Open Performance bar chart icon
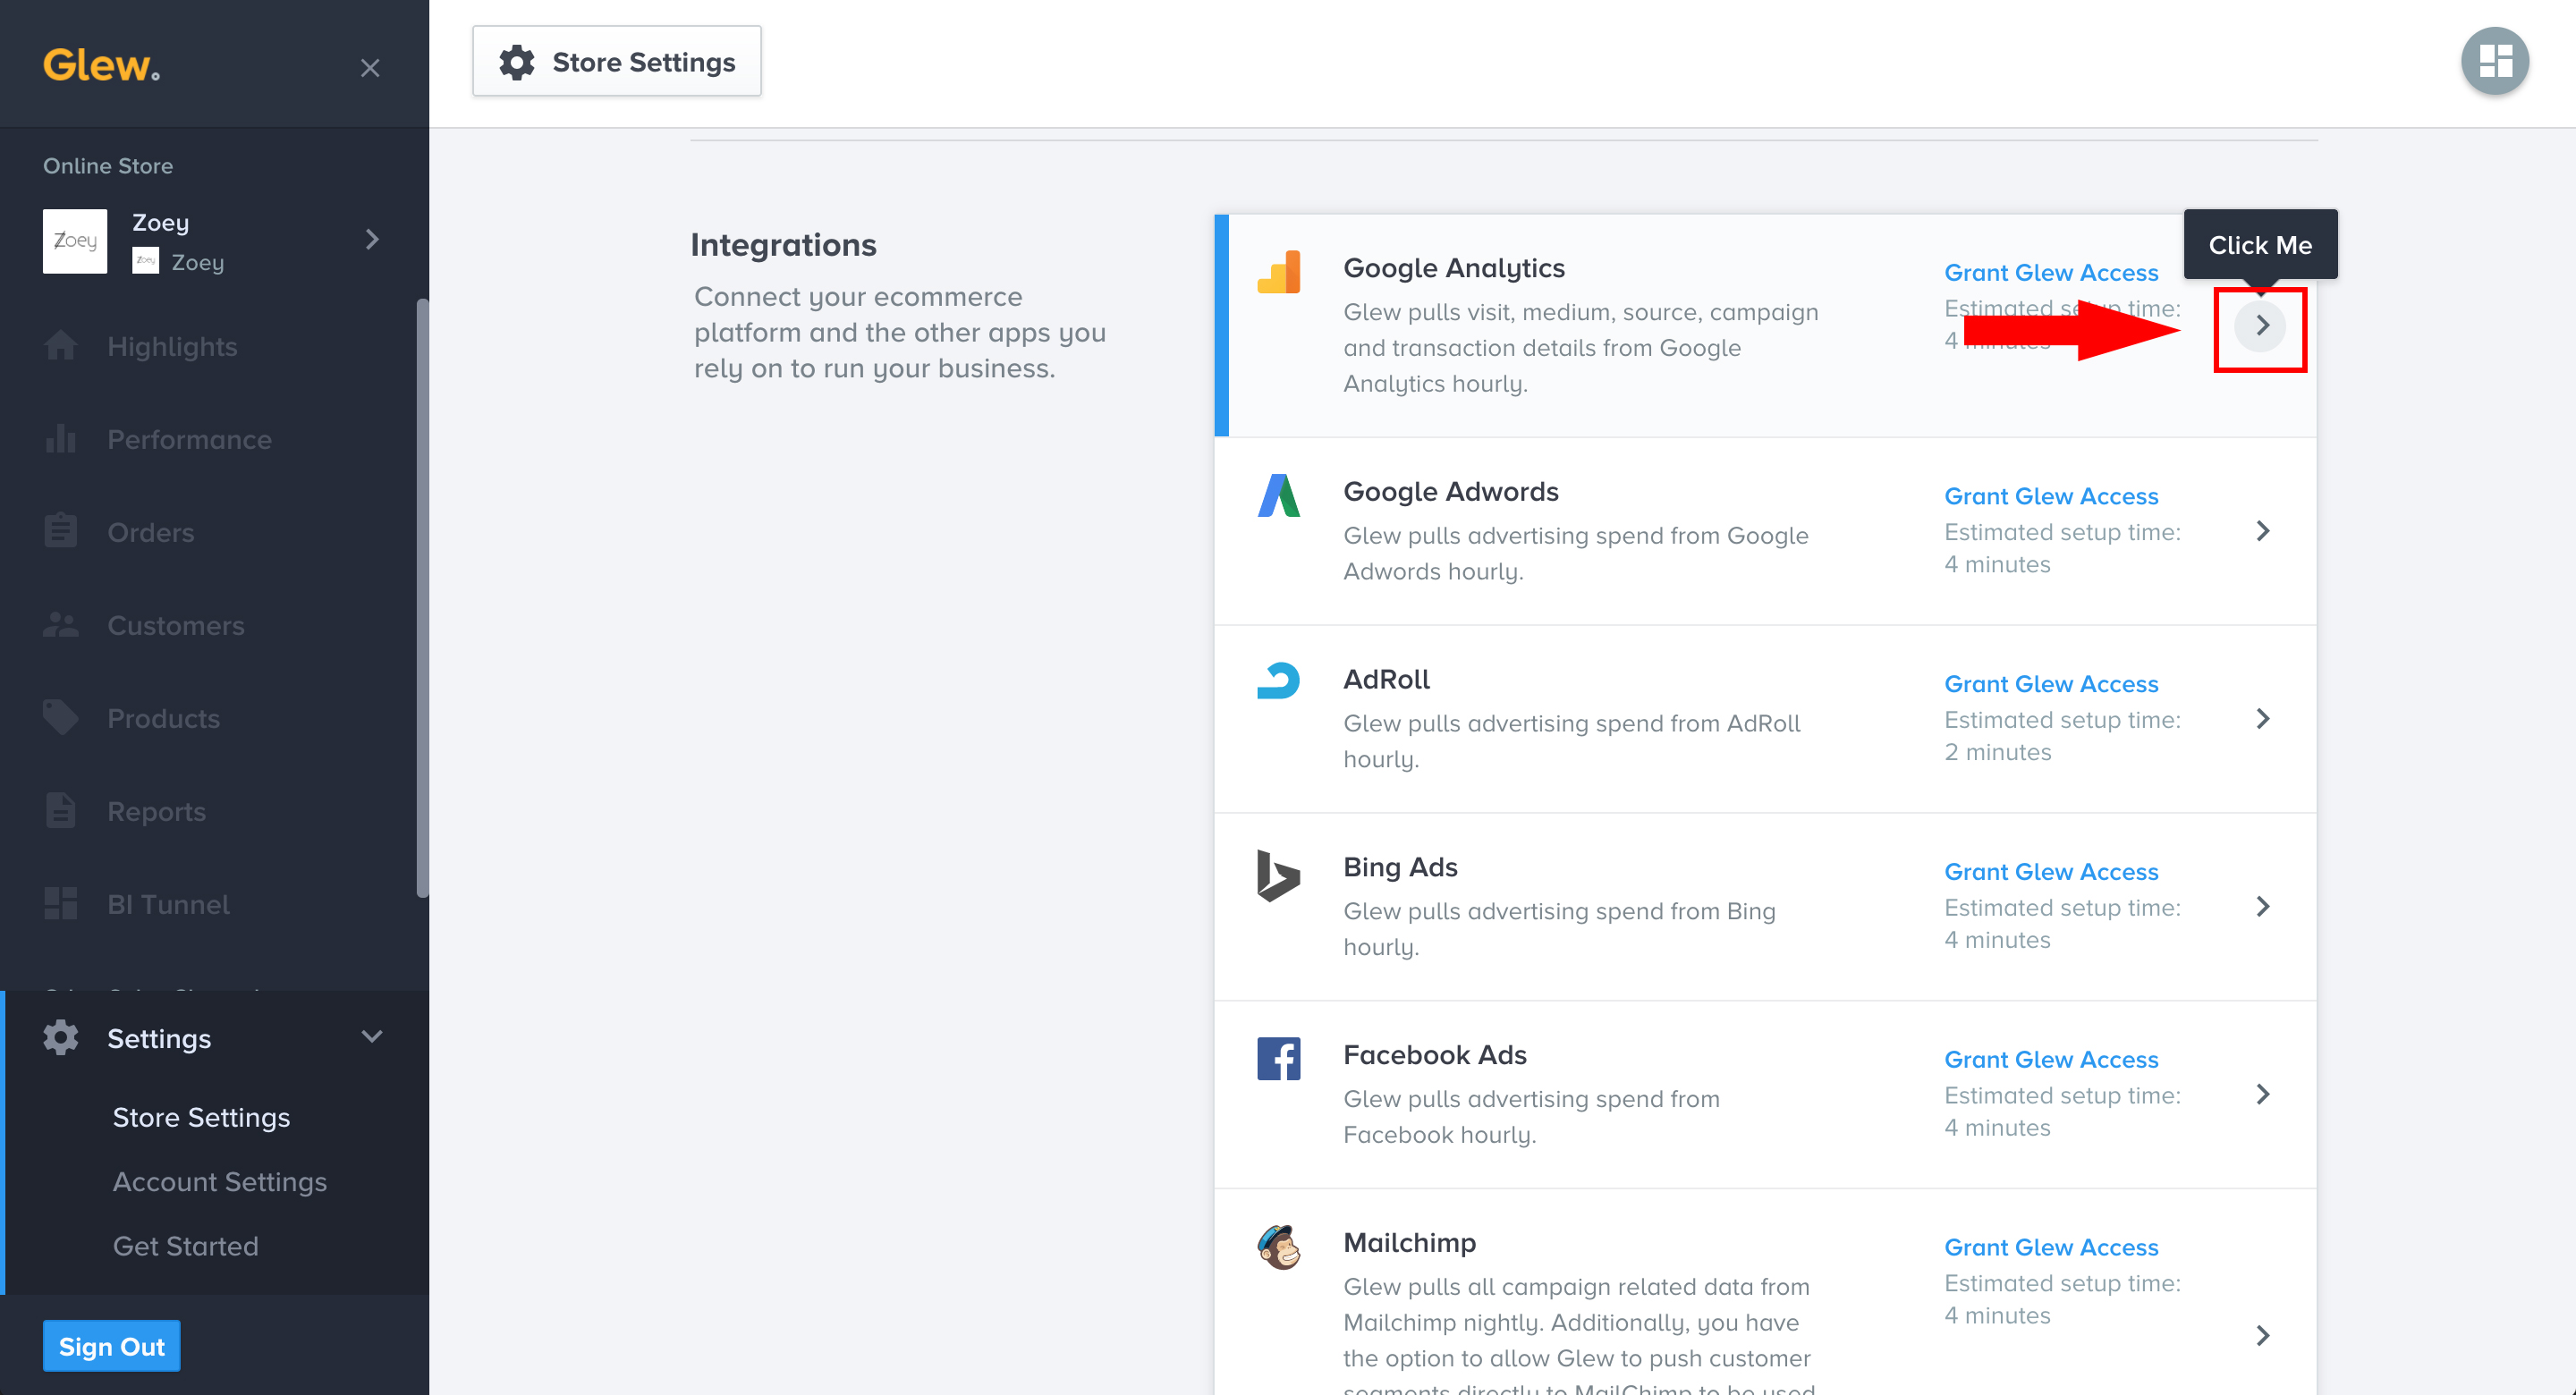 (x=60, y=439)
